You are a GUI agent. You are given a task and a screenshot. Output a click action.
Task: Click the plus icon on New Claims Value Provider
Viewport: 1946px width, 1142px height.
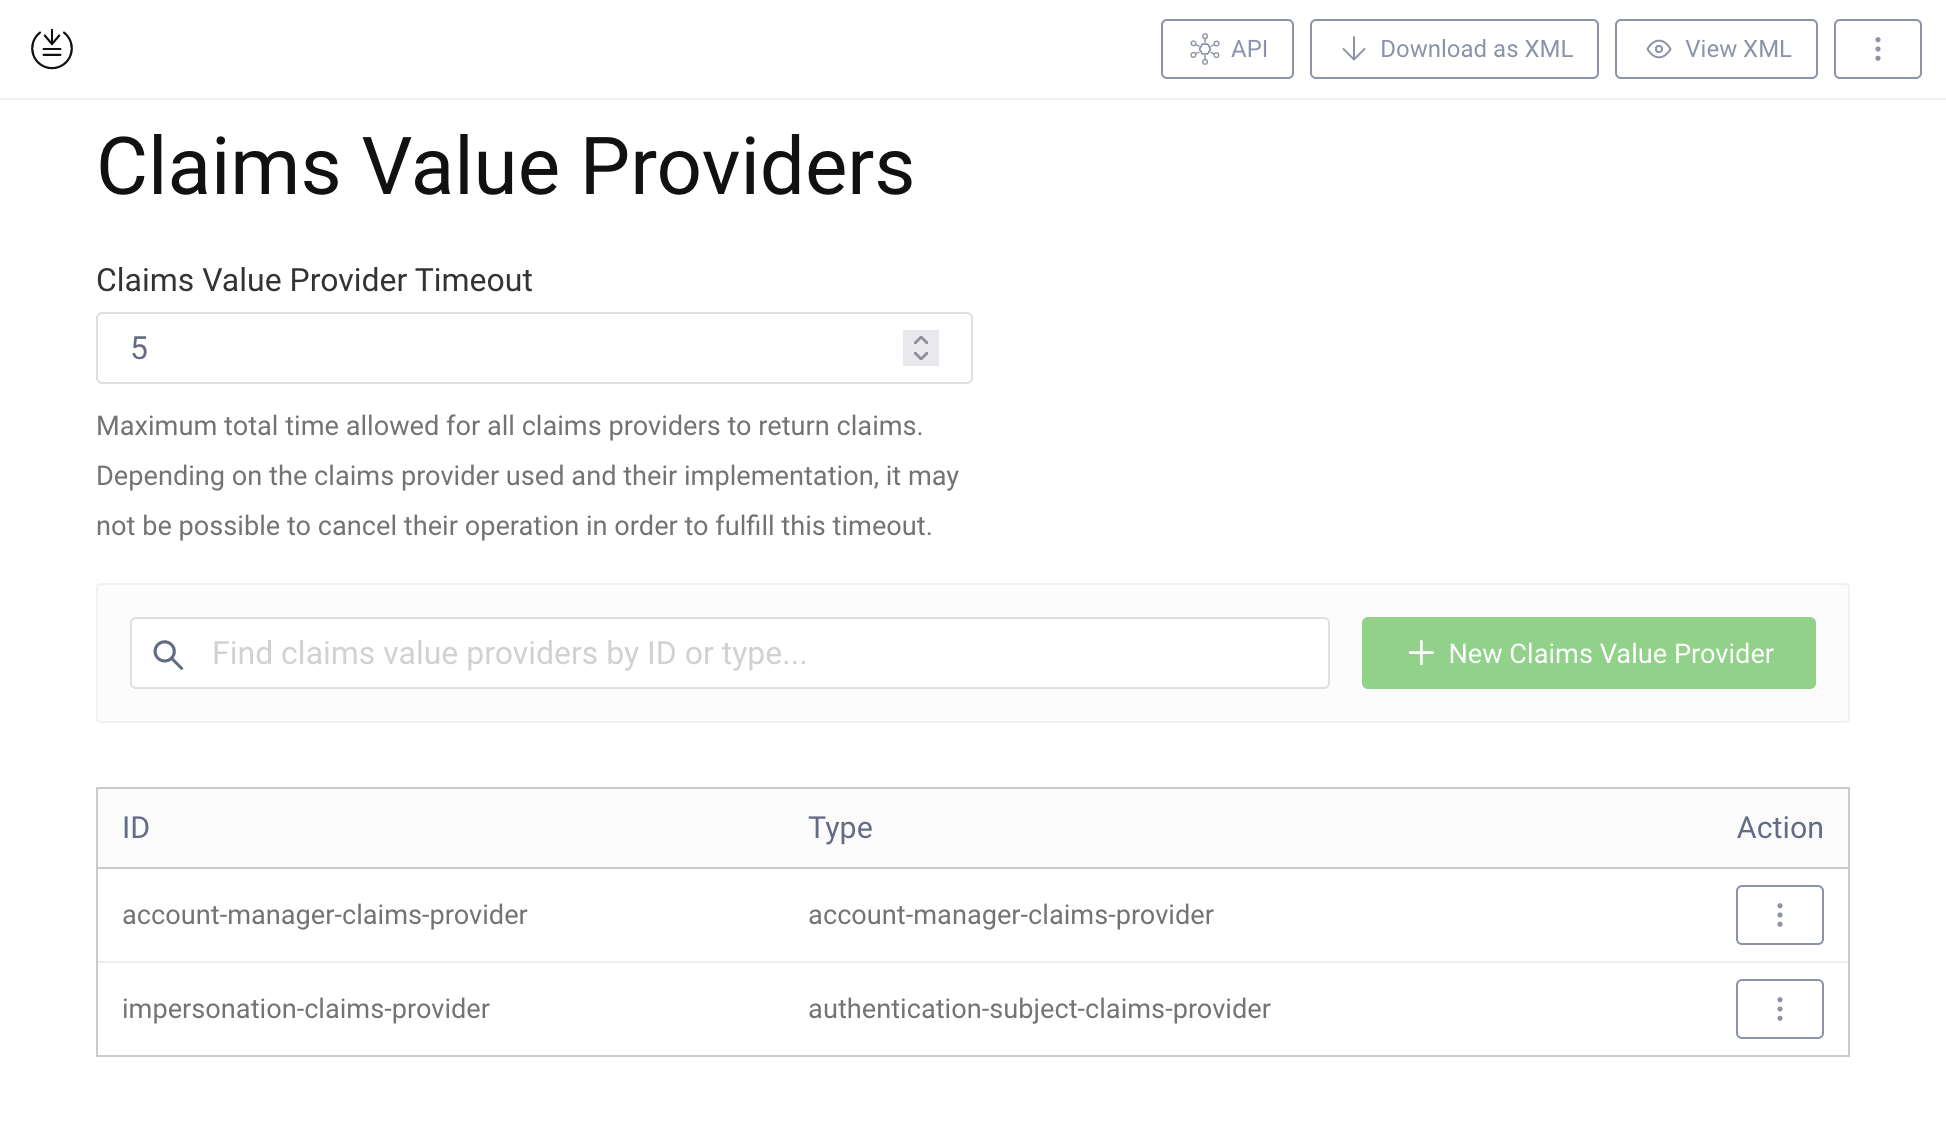1421,653
